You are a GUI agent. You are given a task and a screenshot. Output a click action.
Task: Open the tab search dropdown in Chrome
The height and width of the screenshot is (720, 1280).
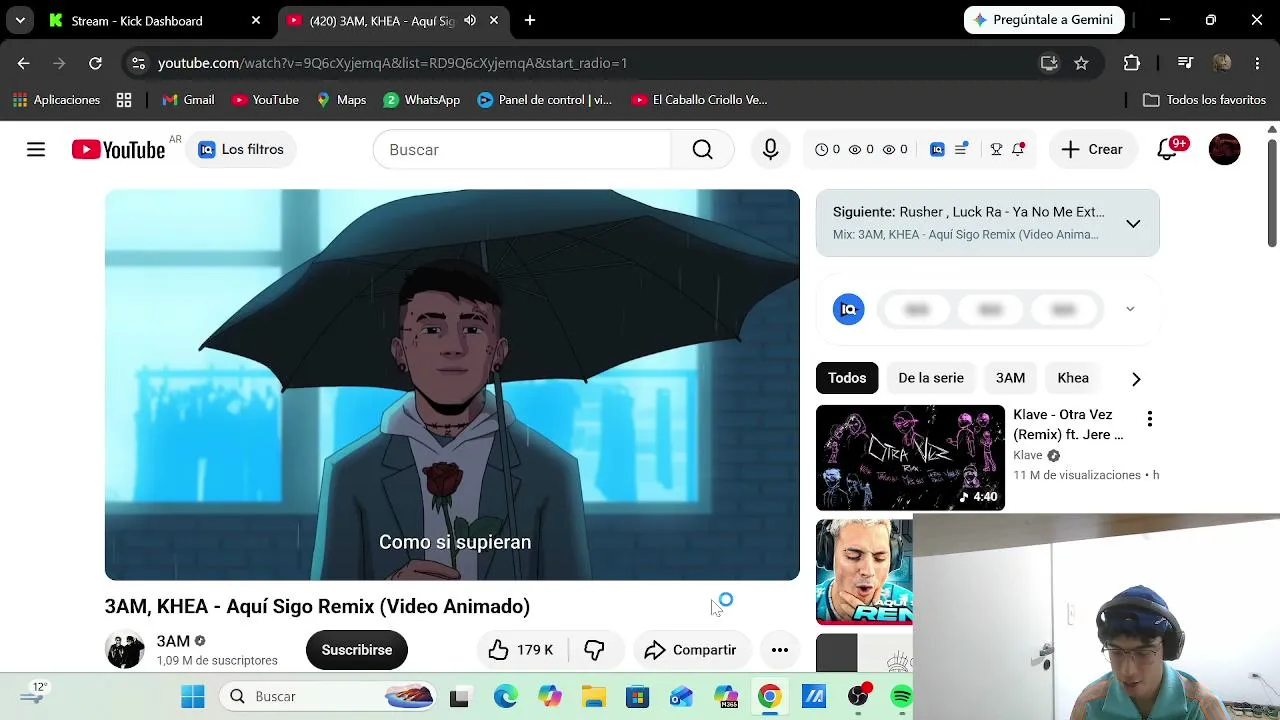point(20,20)
